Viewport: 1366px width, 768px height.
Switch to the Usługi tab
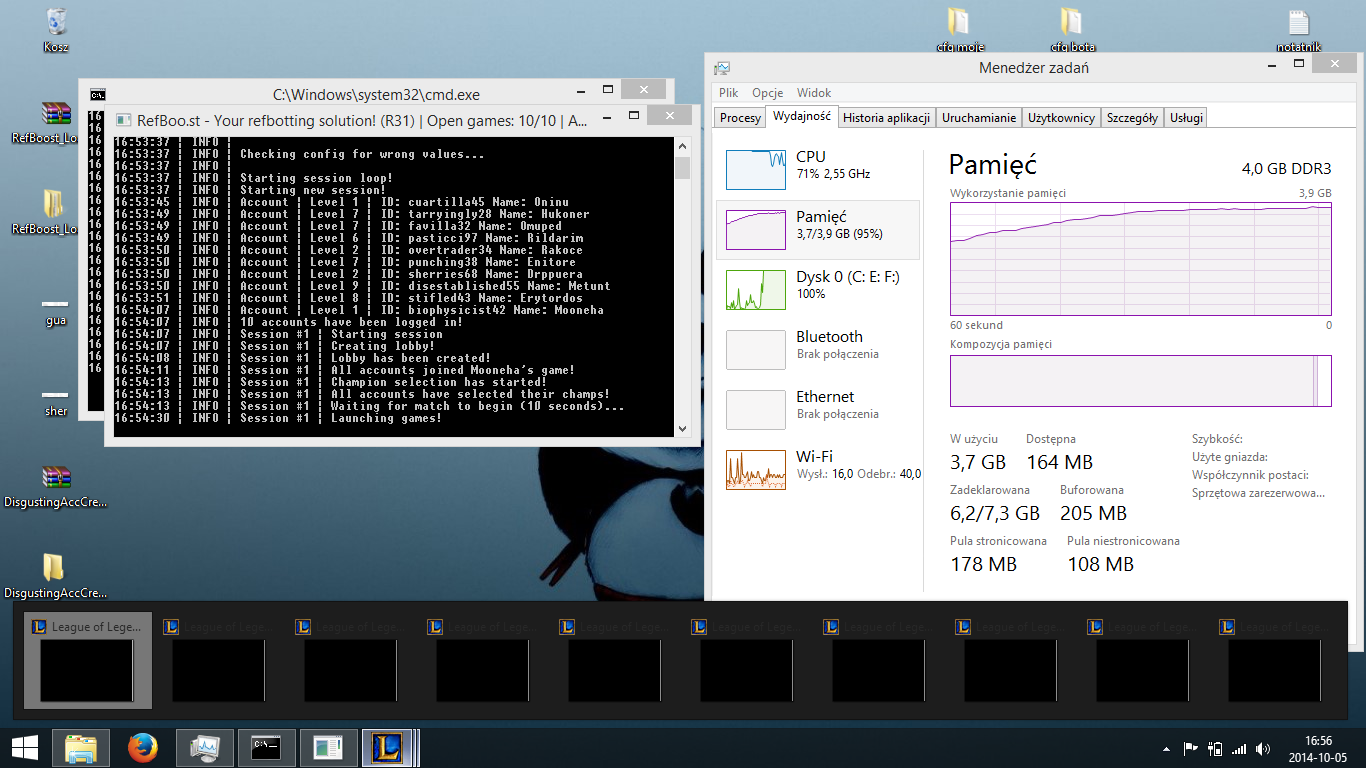[1186, 118]
